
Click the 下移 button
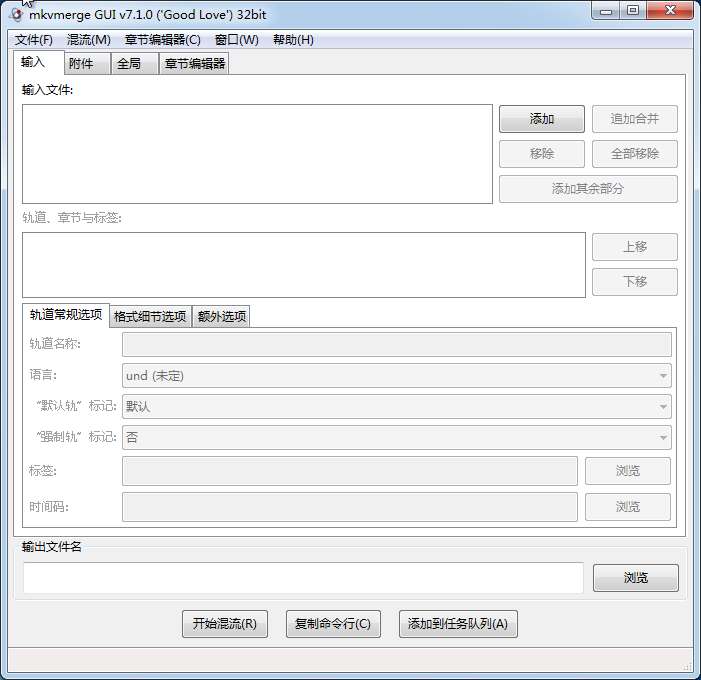point(635,282)
